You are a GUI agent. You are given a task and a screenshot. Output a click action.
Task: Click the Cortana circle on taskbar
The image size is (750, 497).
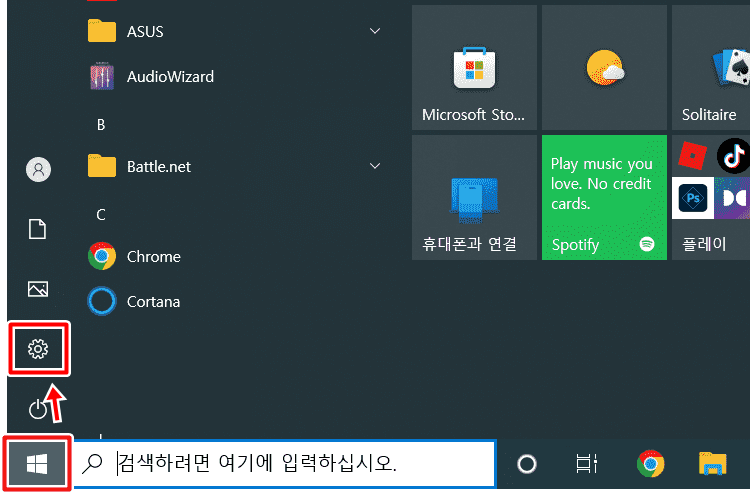click(527, 464)
